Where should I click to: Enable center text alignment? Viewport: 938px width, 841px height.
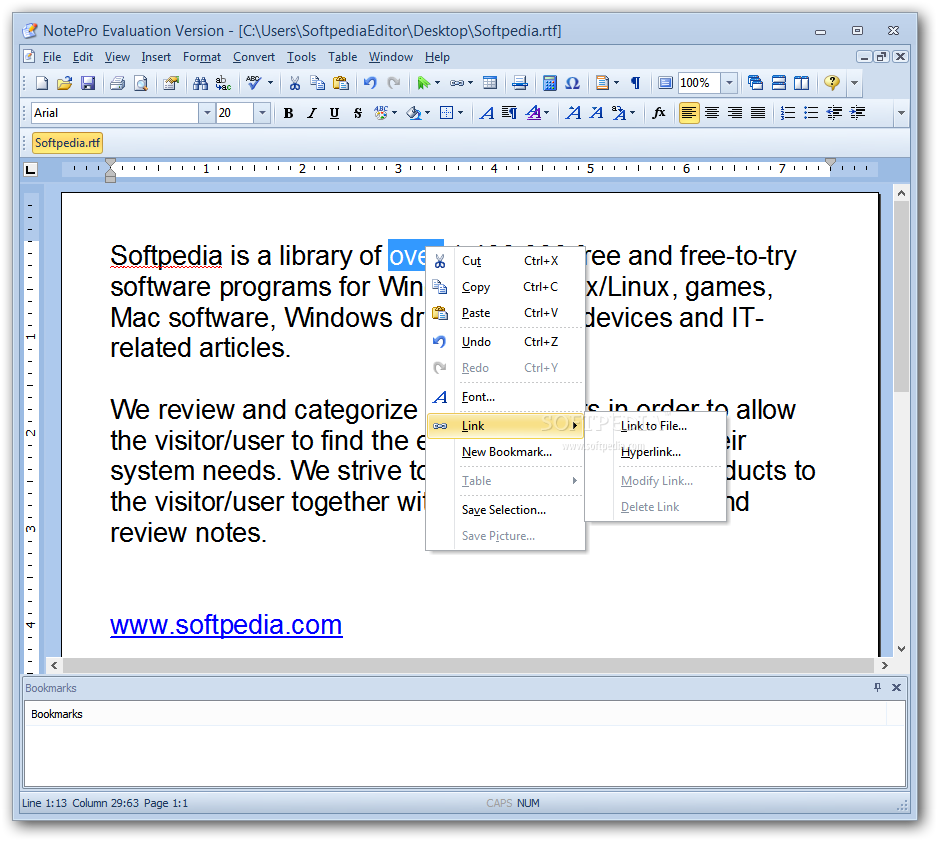(x=712, y=112)
